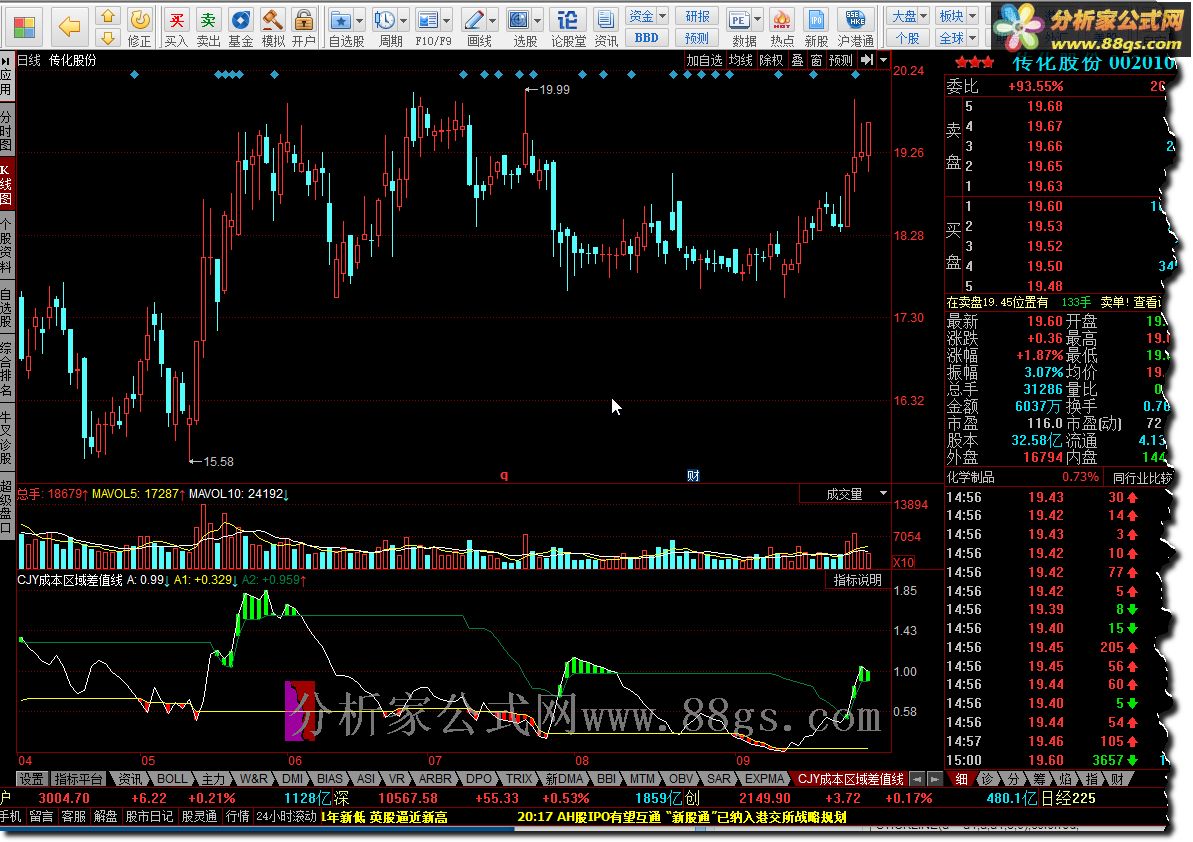Open the 基金 fund icon
The height and width of the screenshot is (842, 1193).
point(240,27)
